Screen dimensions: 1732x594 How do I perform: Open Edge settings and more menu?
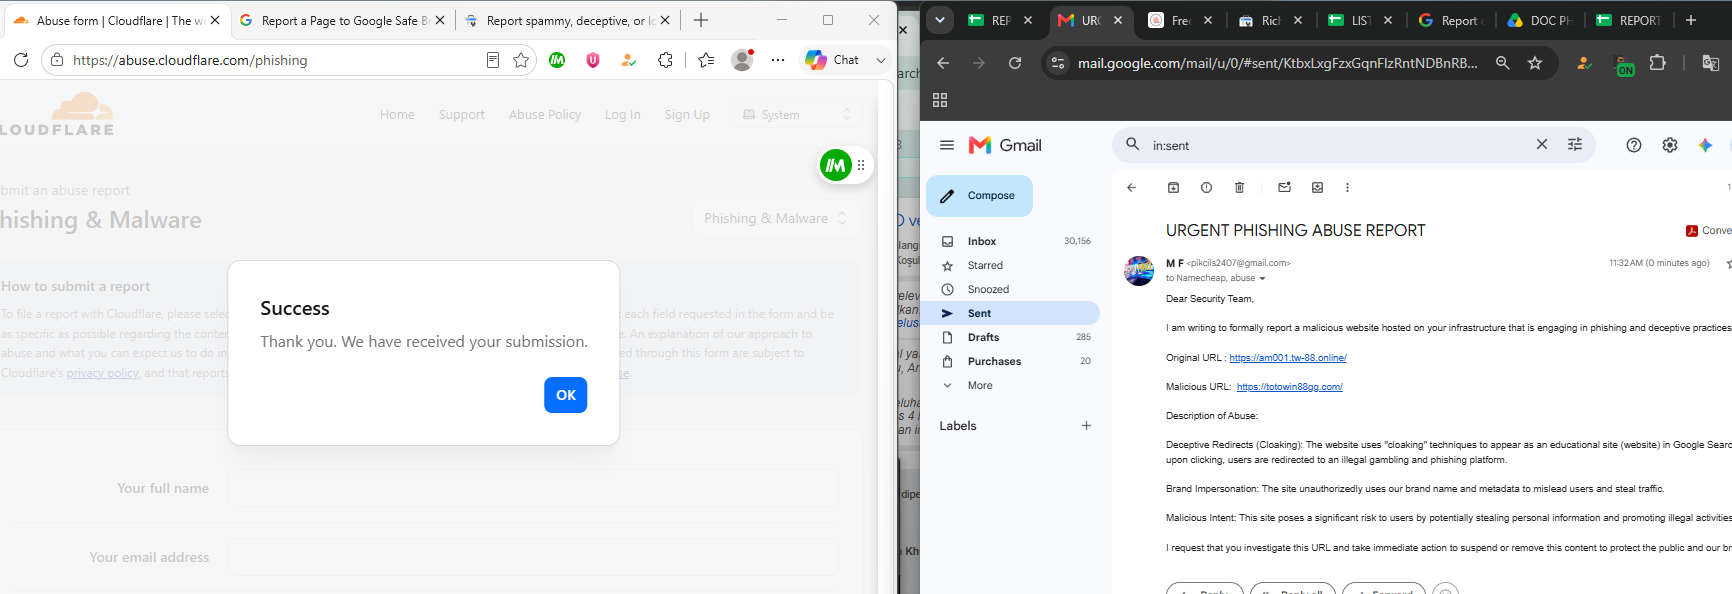point(778,60)
